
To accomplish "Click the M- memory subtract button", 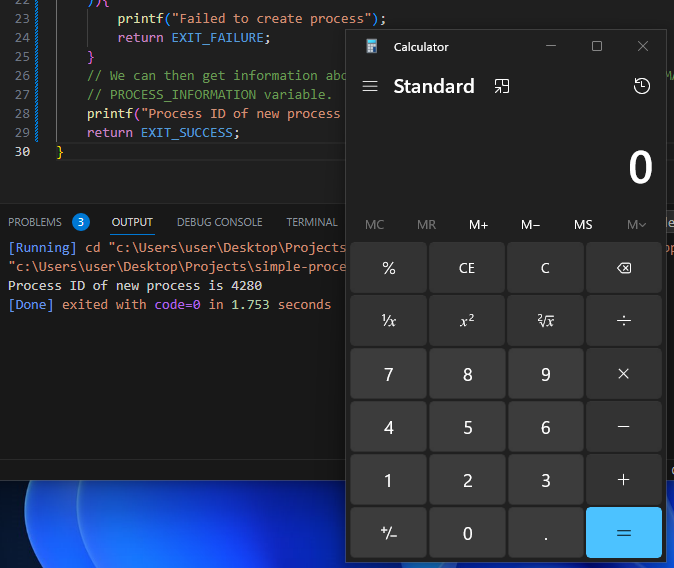I will point(530,224).
